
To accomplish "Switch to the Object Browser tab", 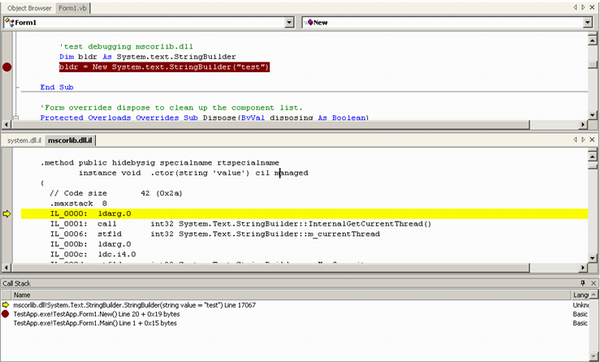I will pos(29,8).
